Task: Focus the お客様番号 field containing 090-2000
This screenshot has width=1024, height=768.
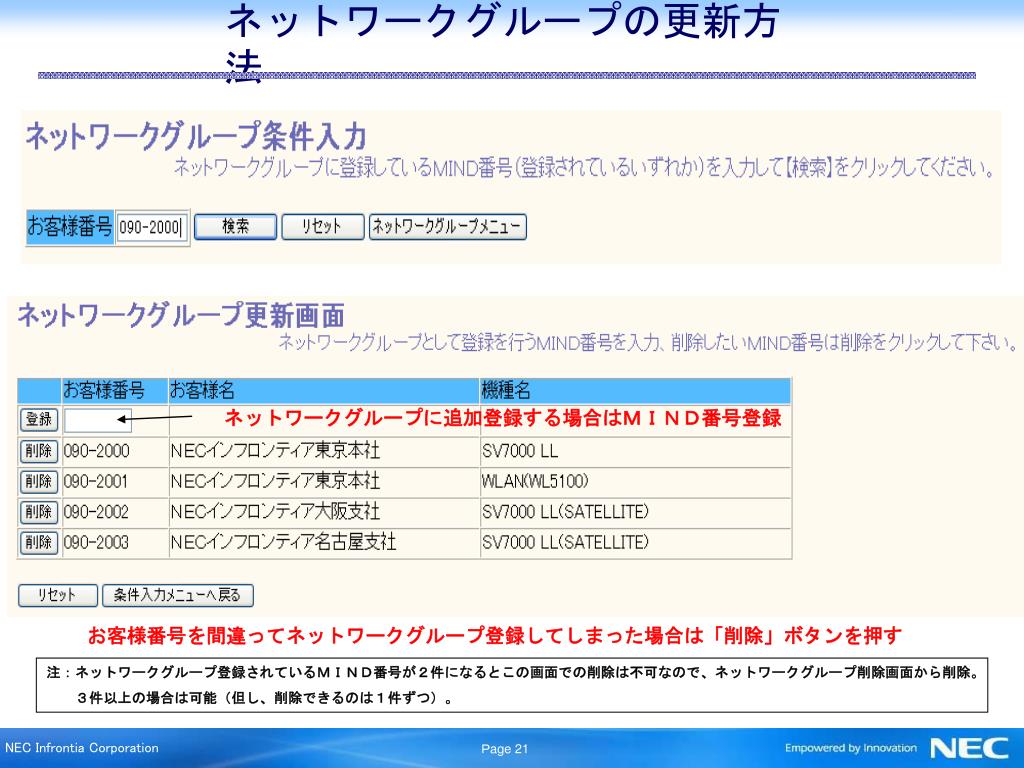Action: (x=152, y=227)
